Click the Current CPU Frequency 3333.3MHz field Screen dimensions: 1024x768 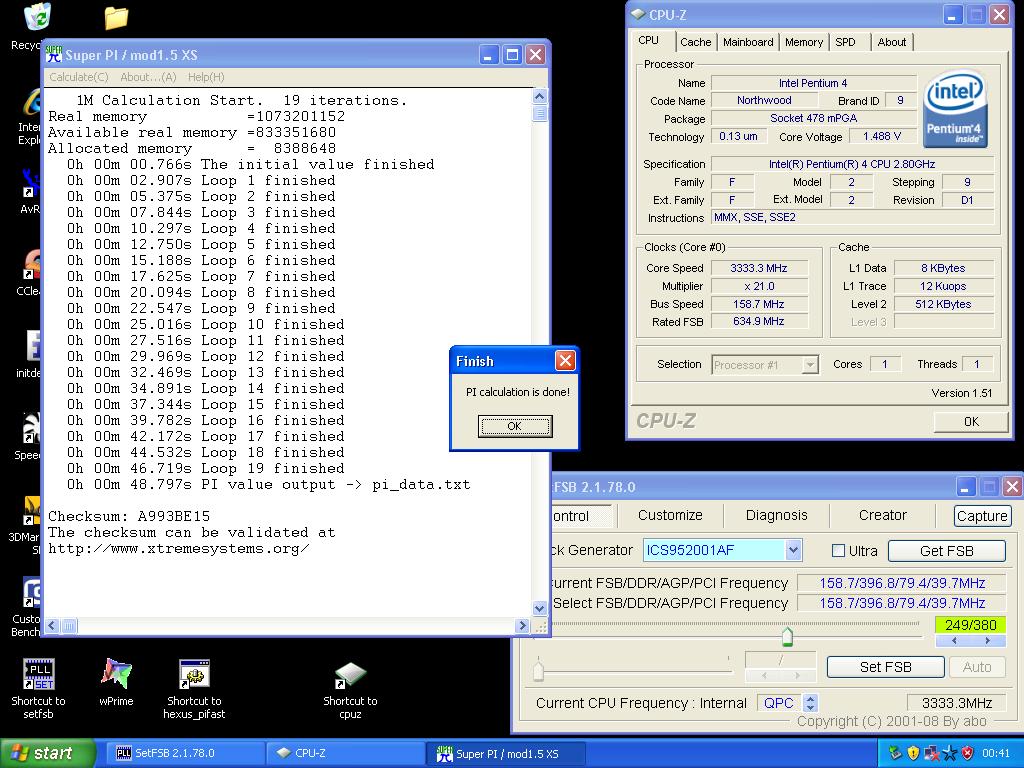(957, 703)
